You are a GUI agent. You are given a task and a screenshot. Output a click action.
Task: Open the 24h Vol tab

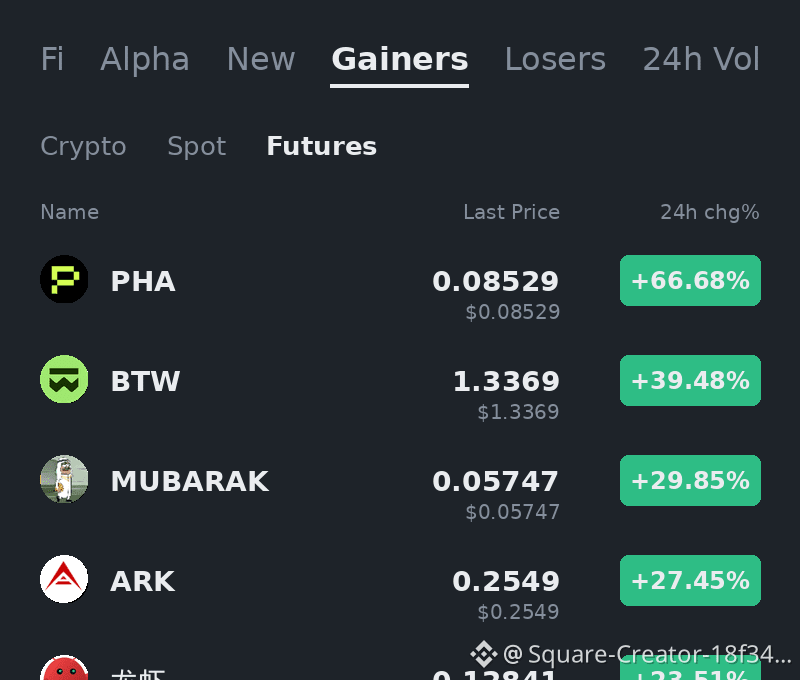pyautogui.click(x=701, y=59)
